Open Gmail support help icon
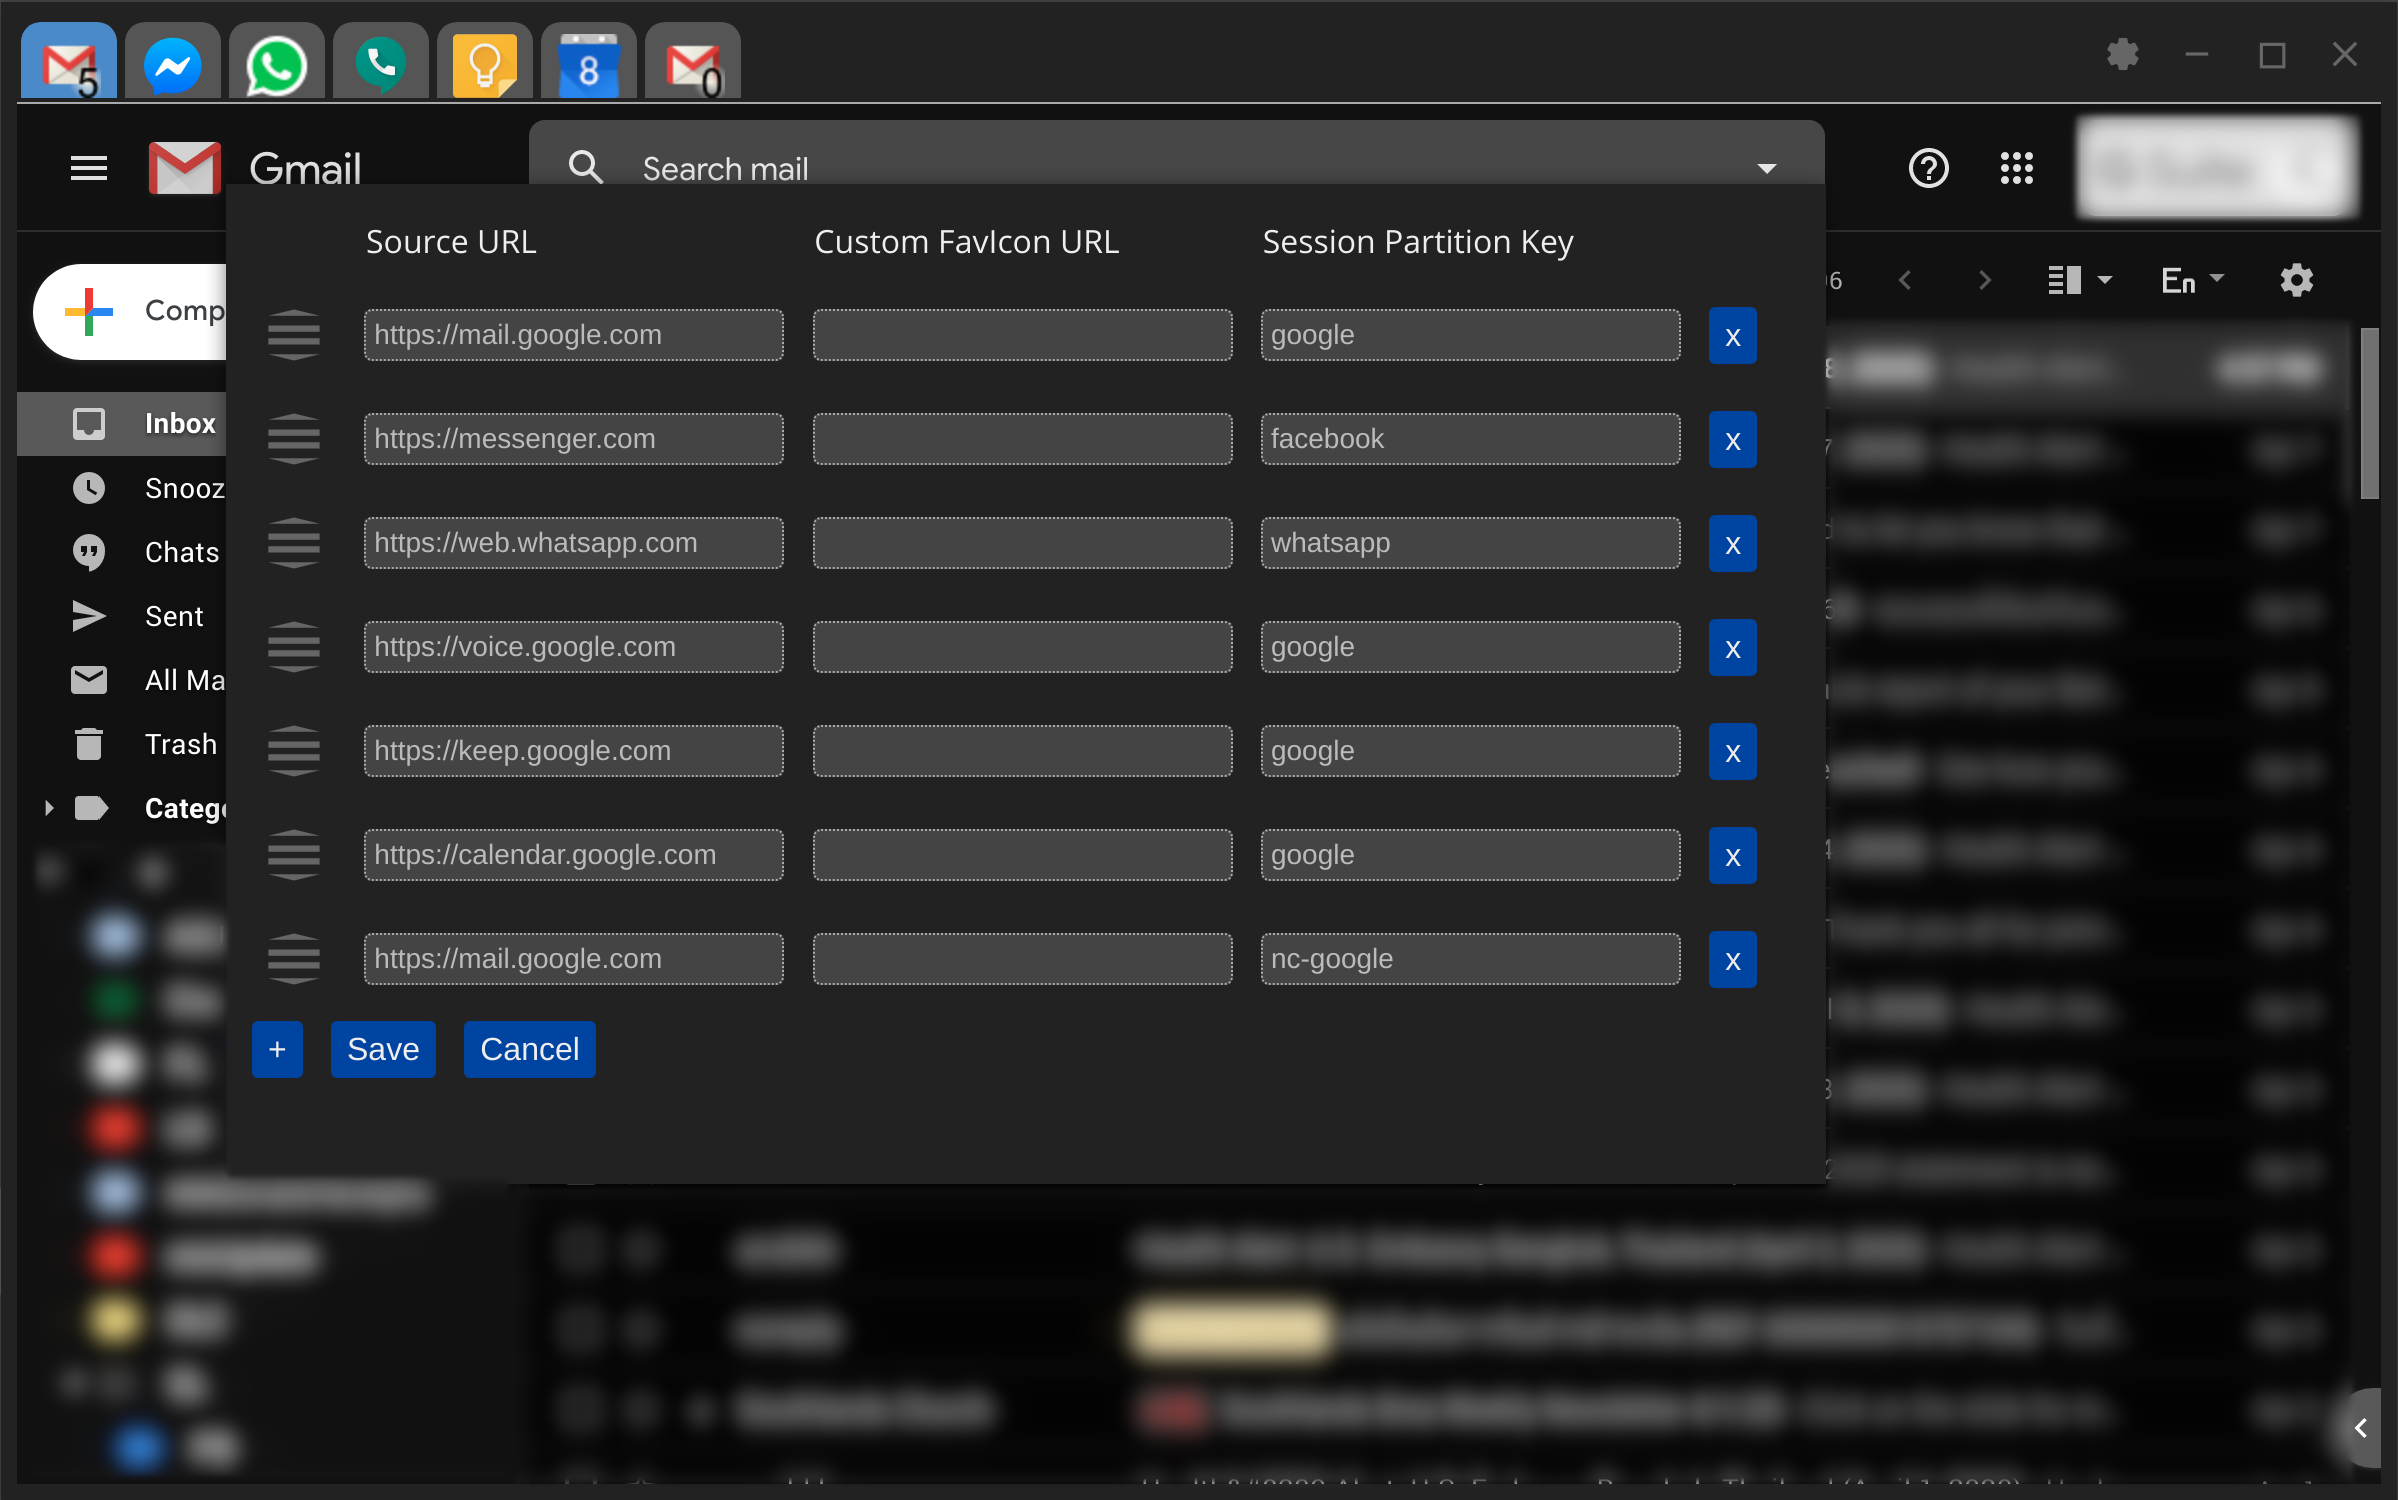 (x=1928, y=169)
